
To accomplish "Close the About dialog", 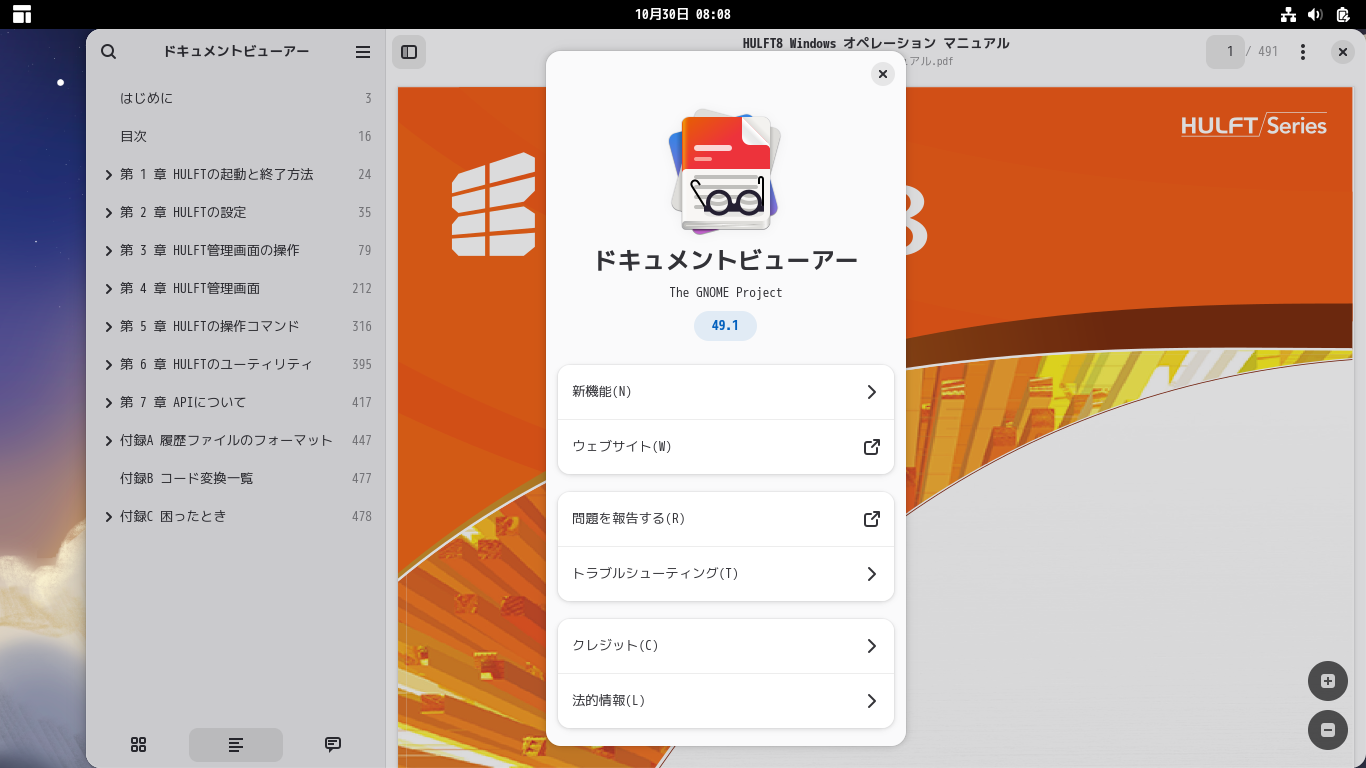I will click(x=882, y=74).
